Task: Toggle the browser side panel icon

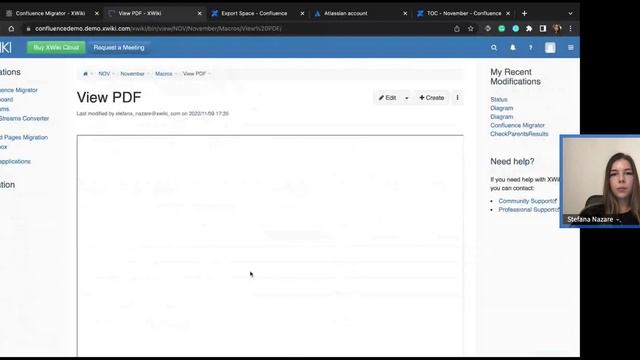Action: 542,29
